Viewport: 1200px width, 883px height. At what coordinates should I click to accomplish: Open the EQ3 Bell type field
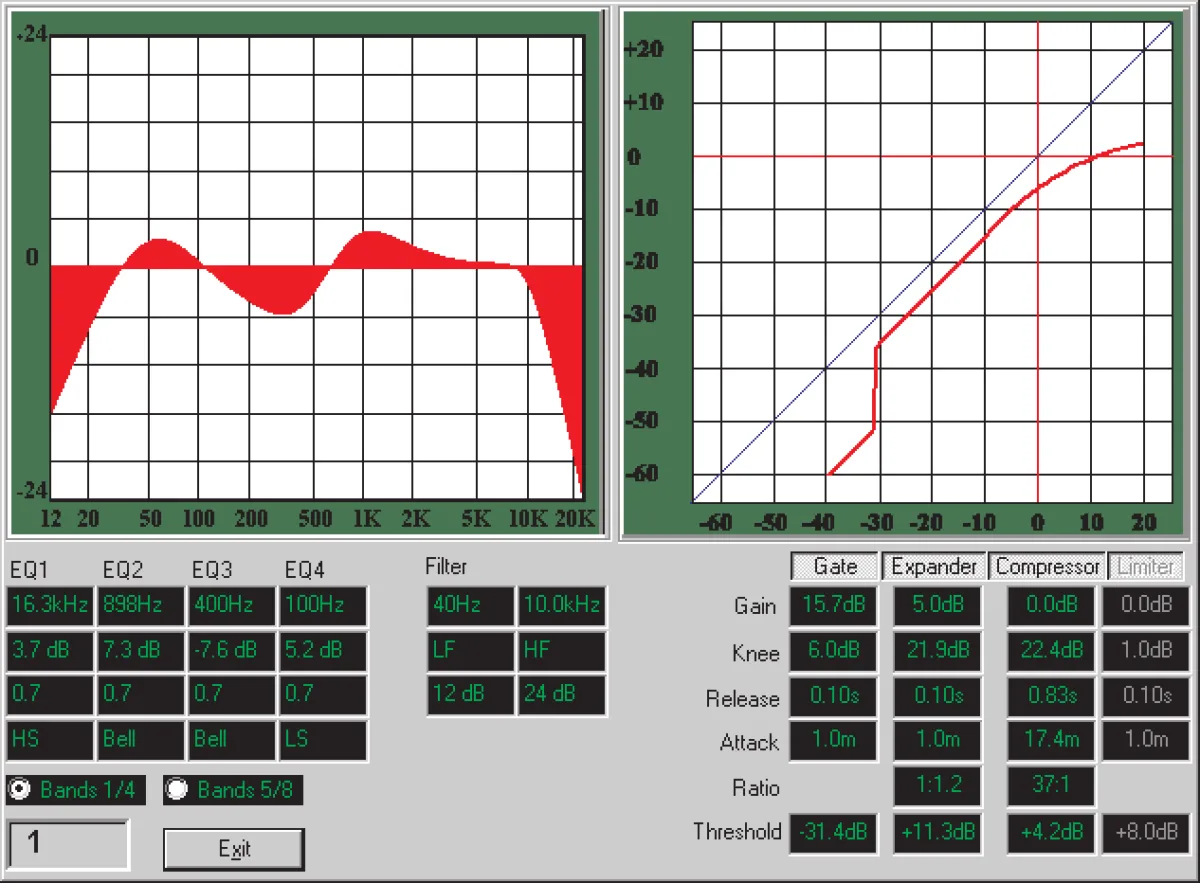[232, 740]
